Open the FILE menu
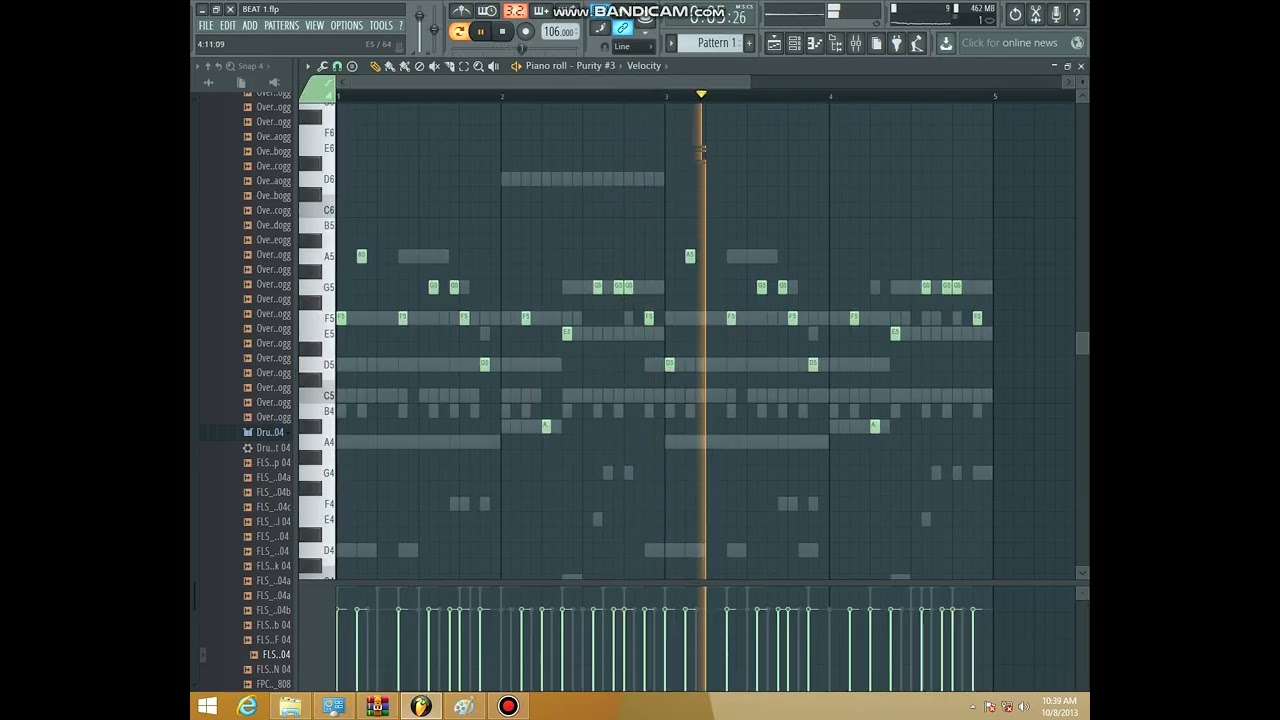1280x720 pixels. click(205, 26)
